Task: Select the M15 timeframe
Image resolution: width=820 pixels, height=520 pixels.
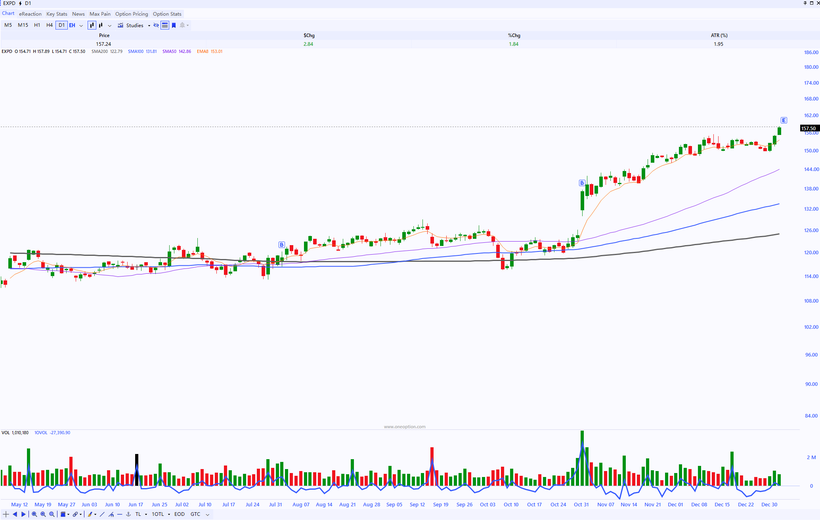Action: pos(23,25)
